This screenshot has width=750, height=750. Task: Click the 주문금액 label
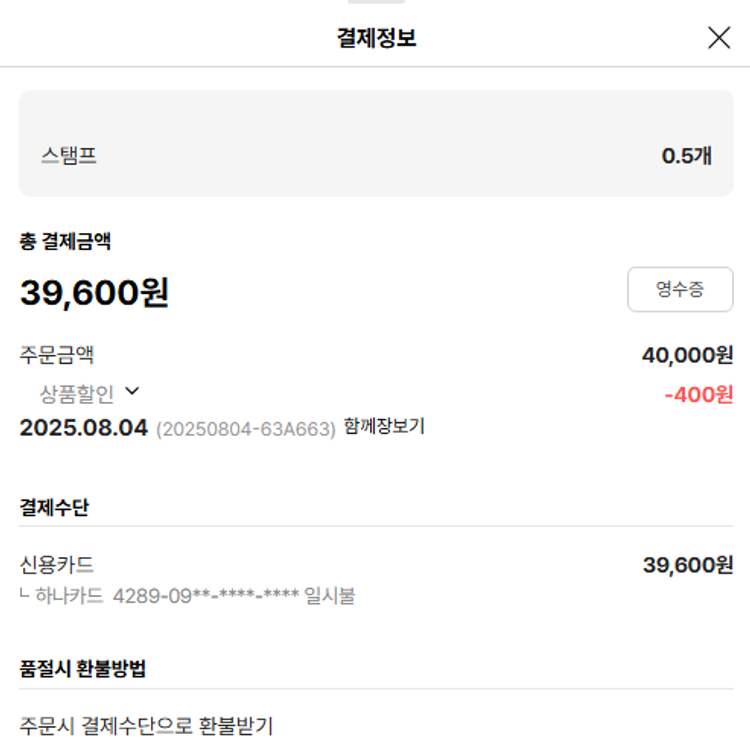[x=57, y=355]
